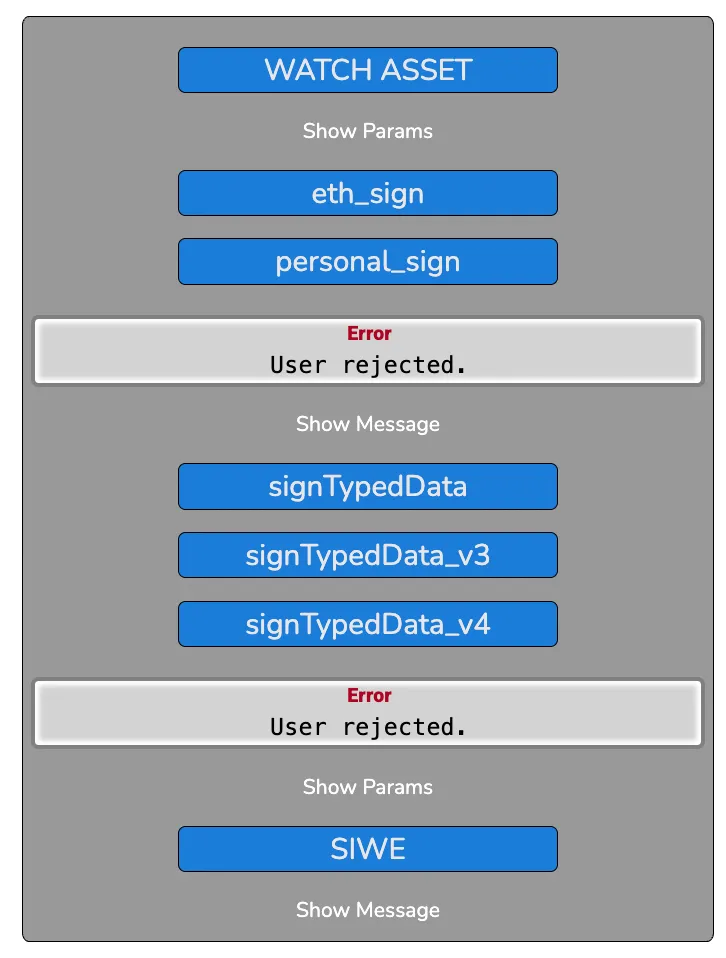This screenshot has height=958, width=726.
Task: Click the Error label in the upper error panel
Action: 369,333
